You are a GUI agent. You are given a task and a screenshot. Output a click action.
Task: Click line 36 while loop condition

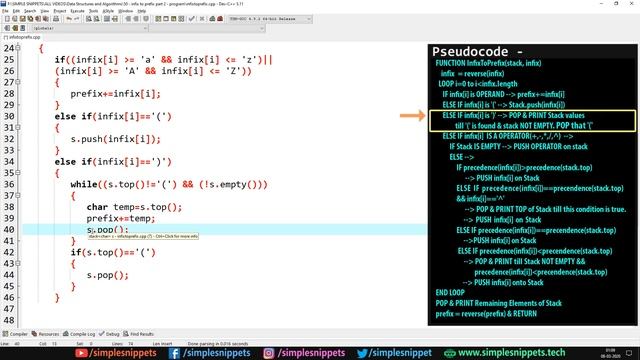[169, 184]
